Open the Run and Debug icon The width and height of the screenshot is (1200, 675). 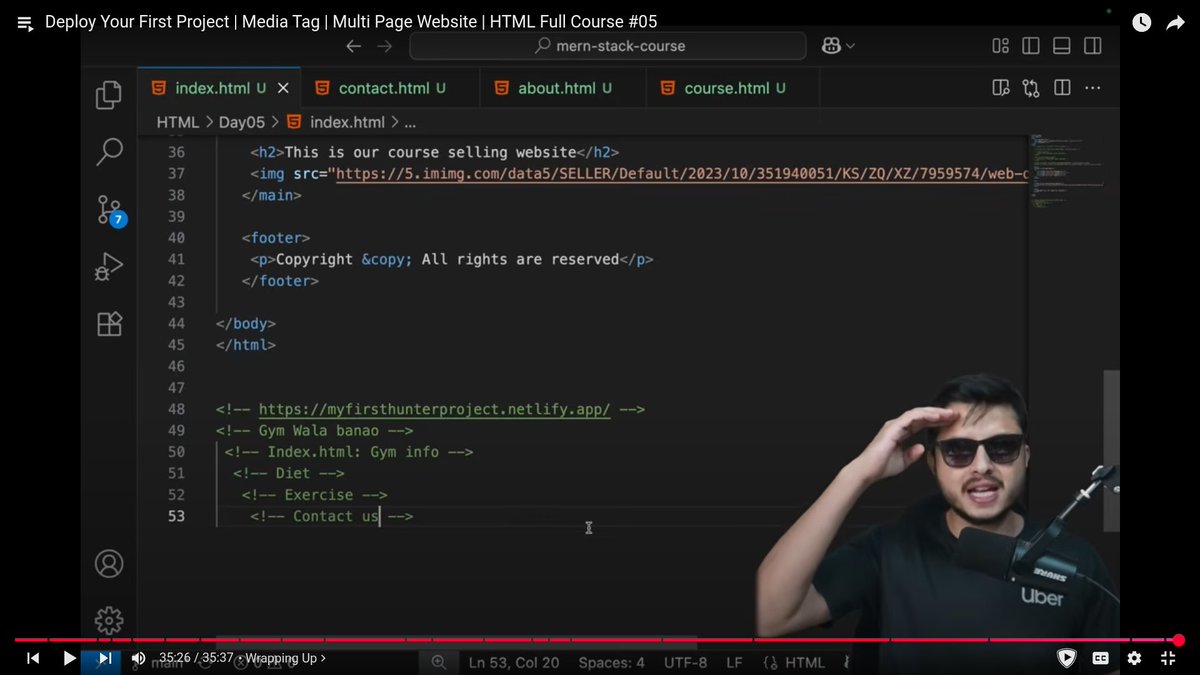[109, 267]
